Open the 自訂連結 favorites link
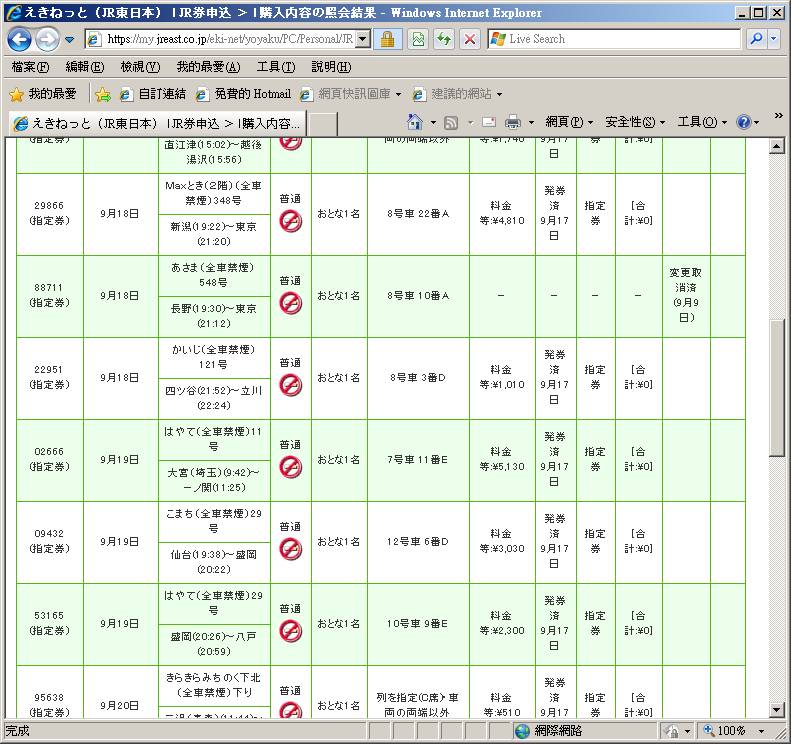 [x=153, y=94]
